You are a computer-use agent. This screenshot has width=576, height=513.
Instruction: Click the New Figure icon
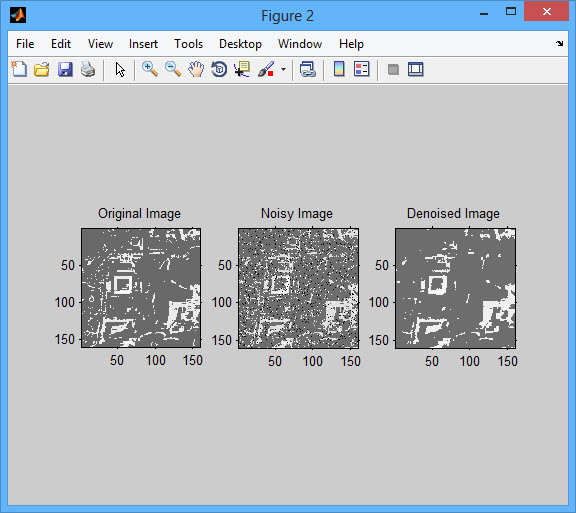click(x=19, y=69)
